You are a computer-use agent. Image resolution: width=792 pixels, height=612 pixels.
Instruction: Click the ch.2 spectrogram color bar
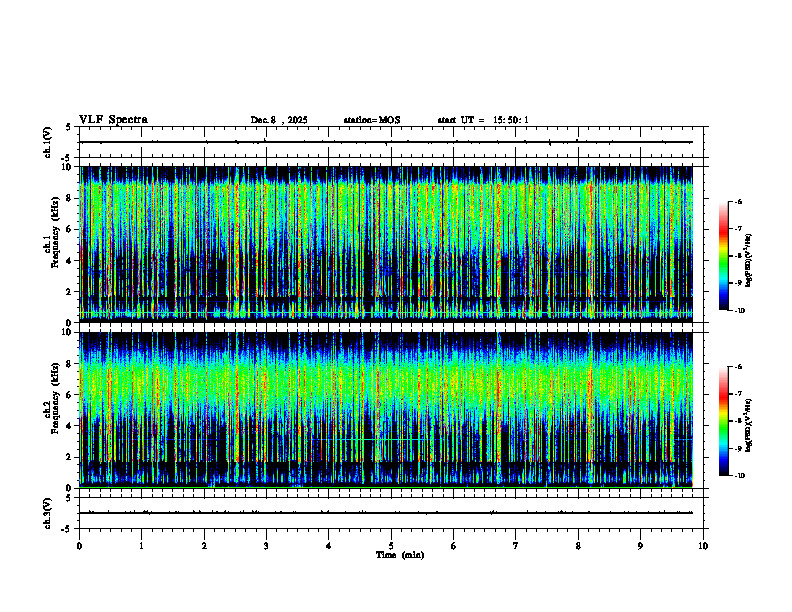(724, 421)
